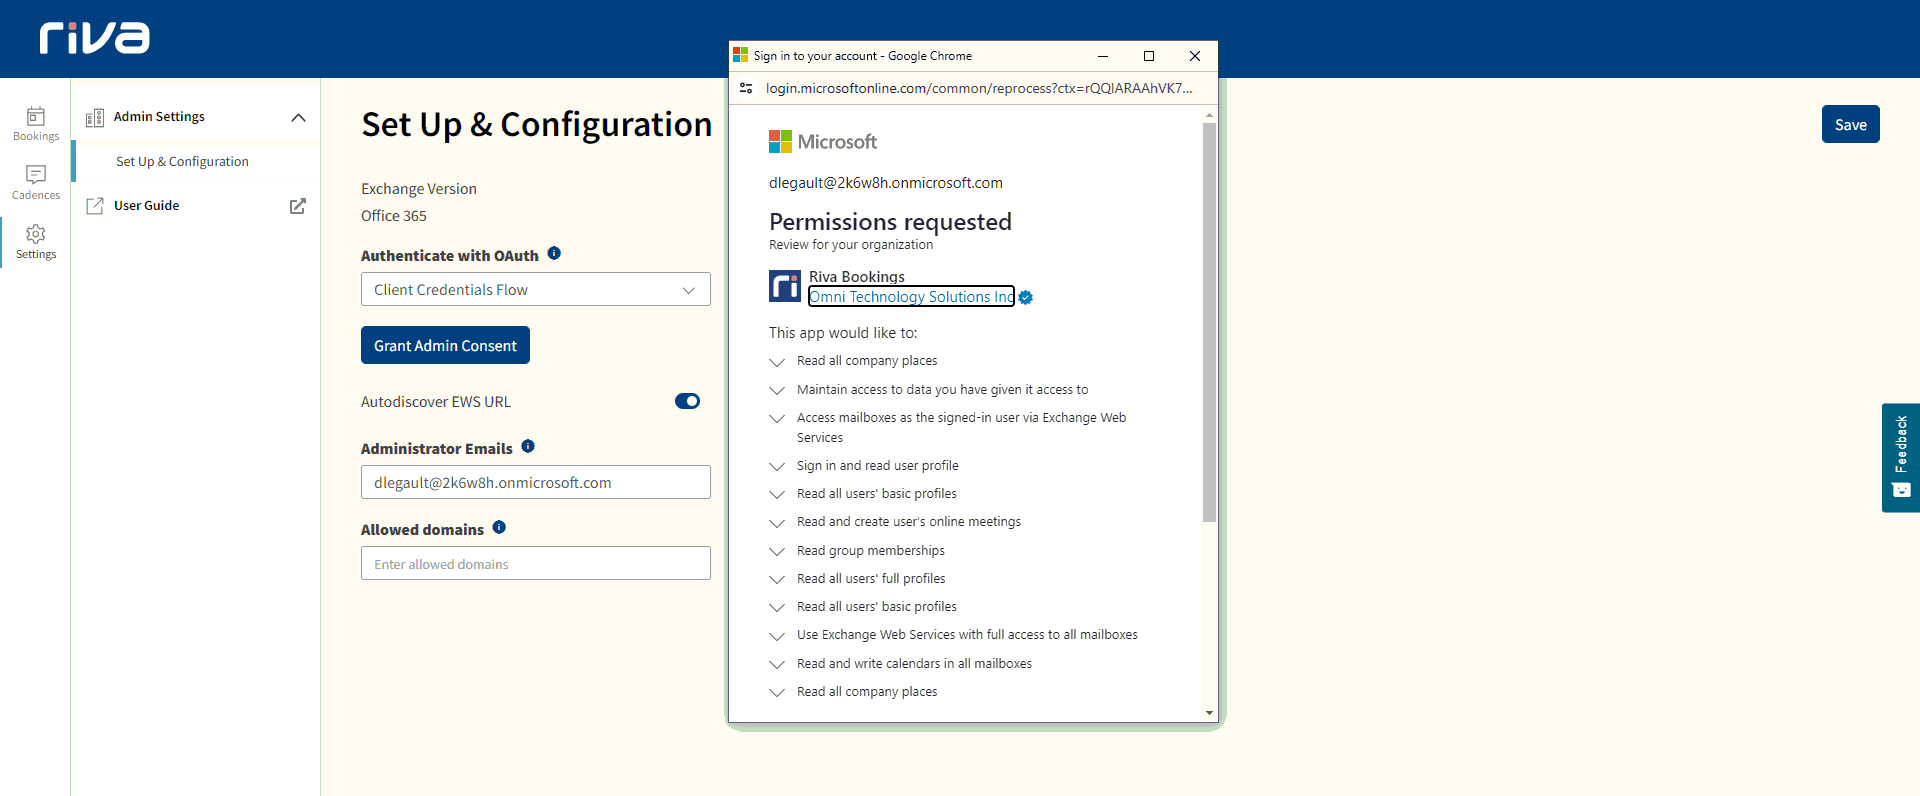1920x796 pixels.
Task: Click the User Guide external link icon
Action: click(297, 206)
